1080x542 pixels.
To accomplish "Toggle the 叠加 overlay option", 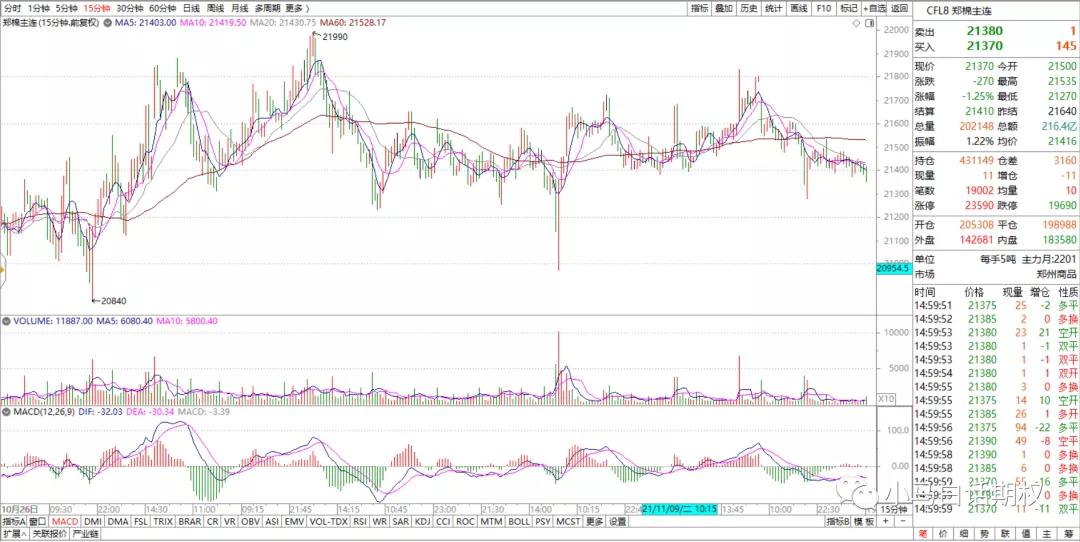I will 723,8.
